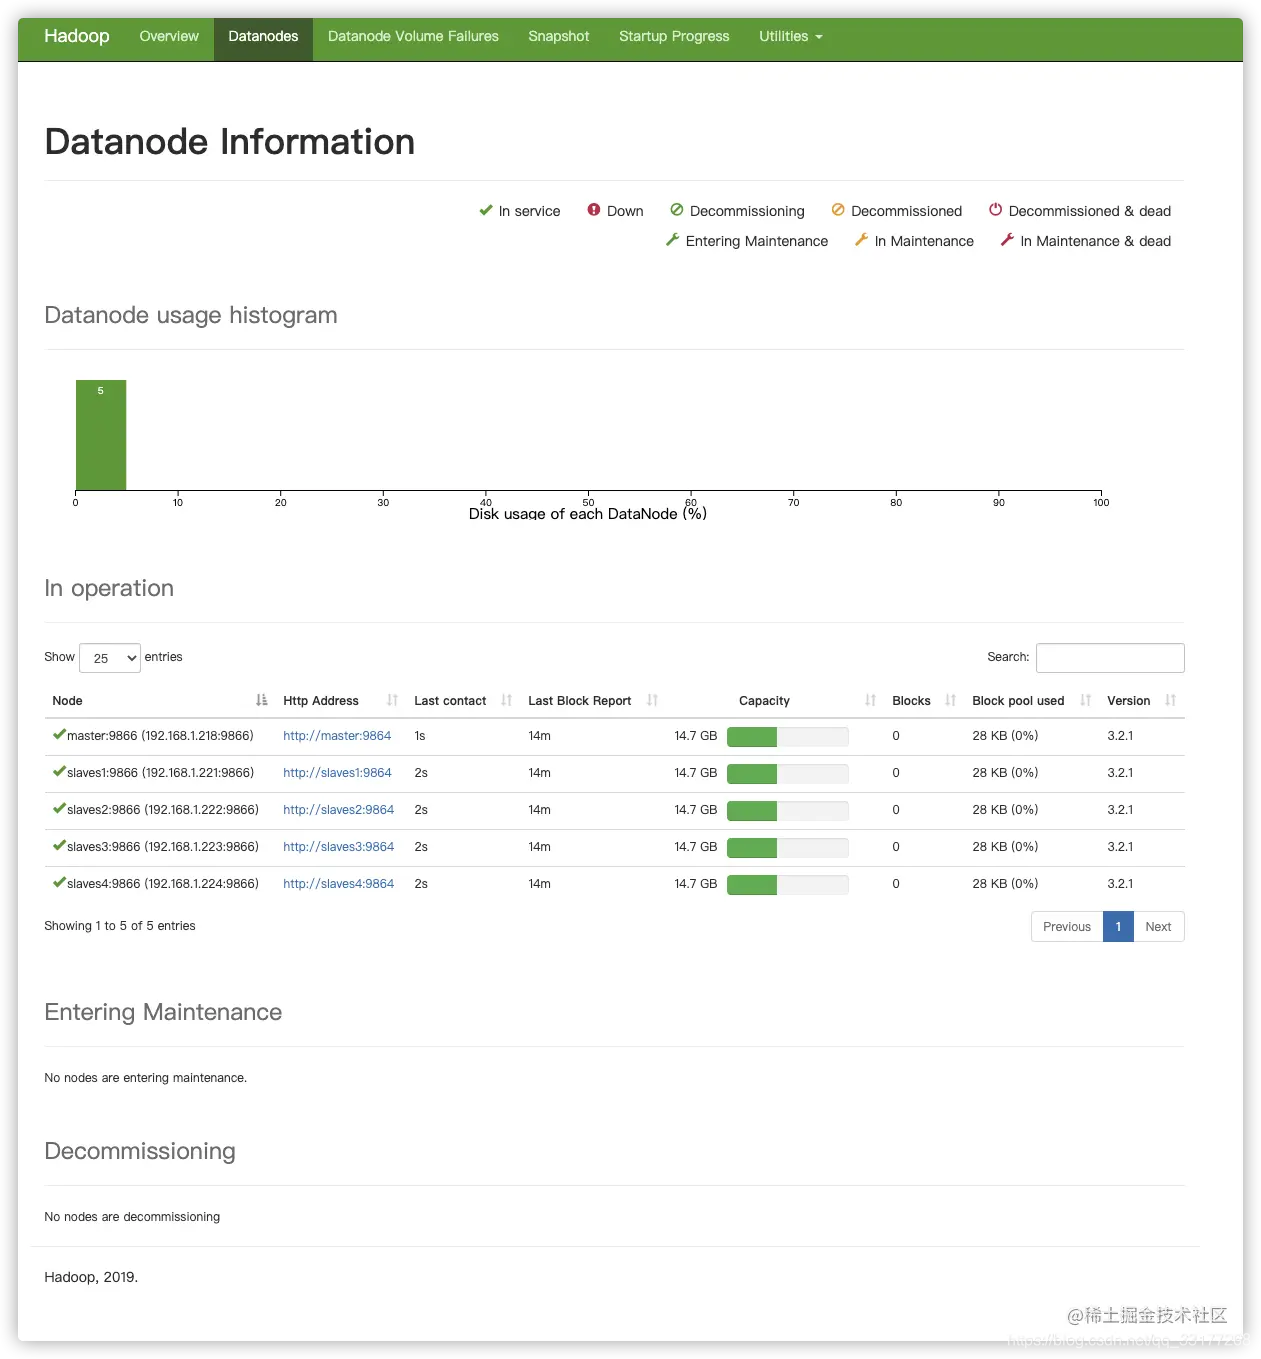This screenshot has width=1261, height=1359.
Task: Click slaves4 row's 3.2.1 version value
Action: pyautogui.click(x=1120, y=884)
